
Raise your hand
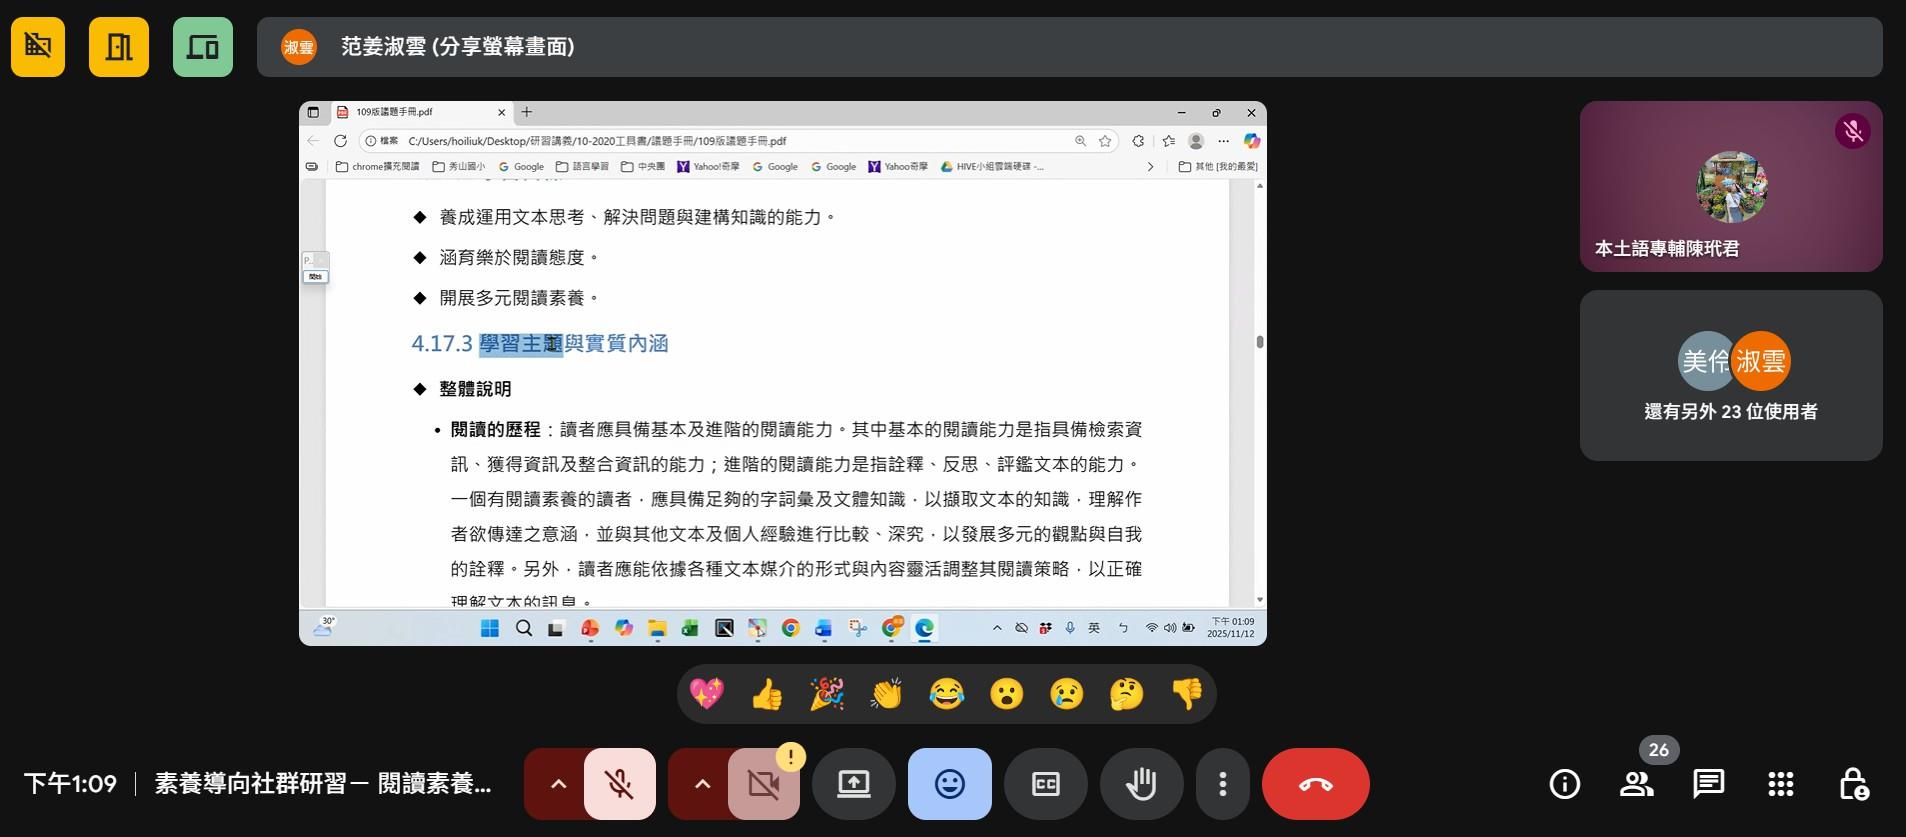point(1141,784)
